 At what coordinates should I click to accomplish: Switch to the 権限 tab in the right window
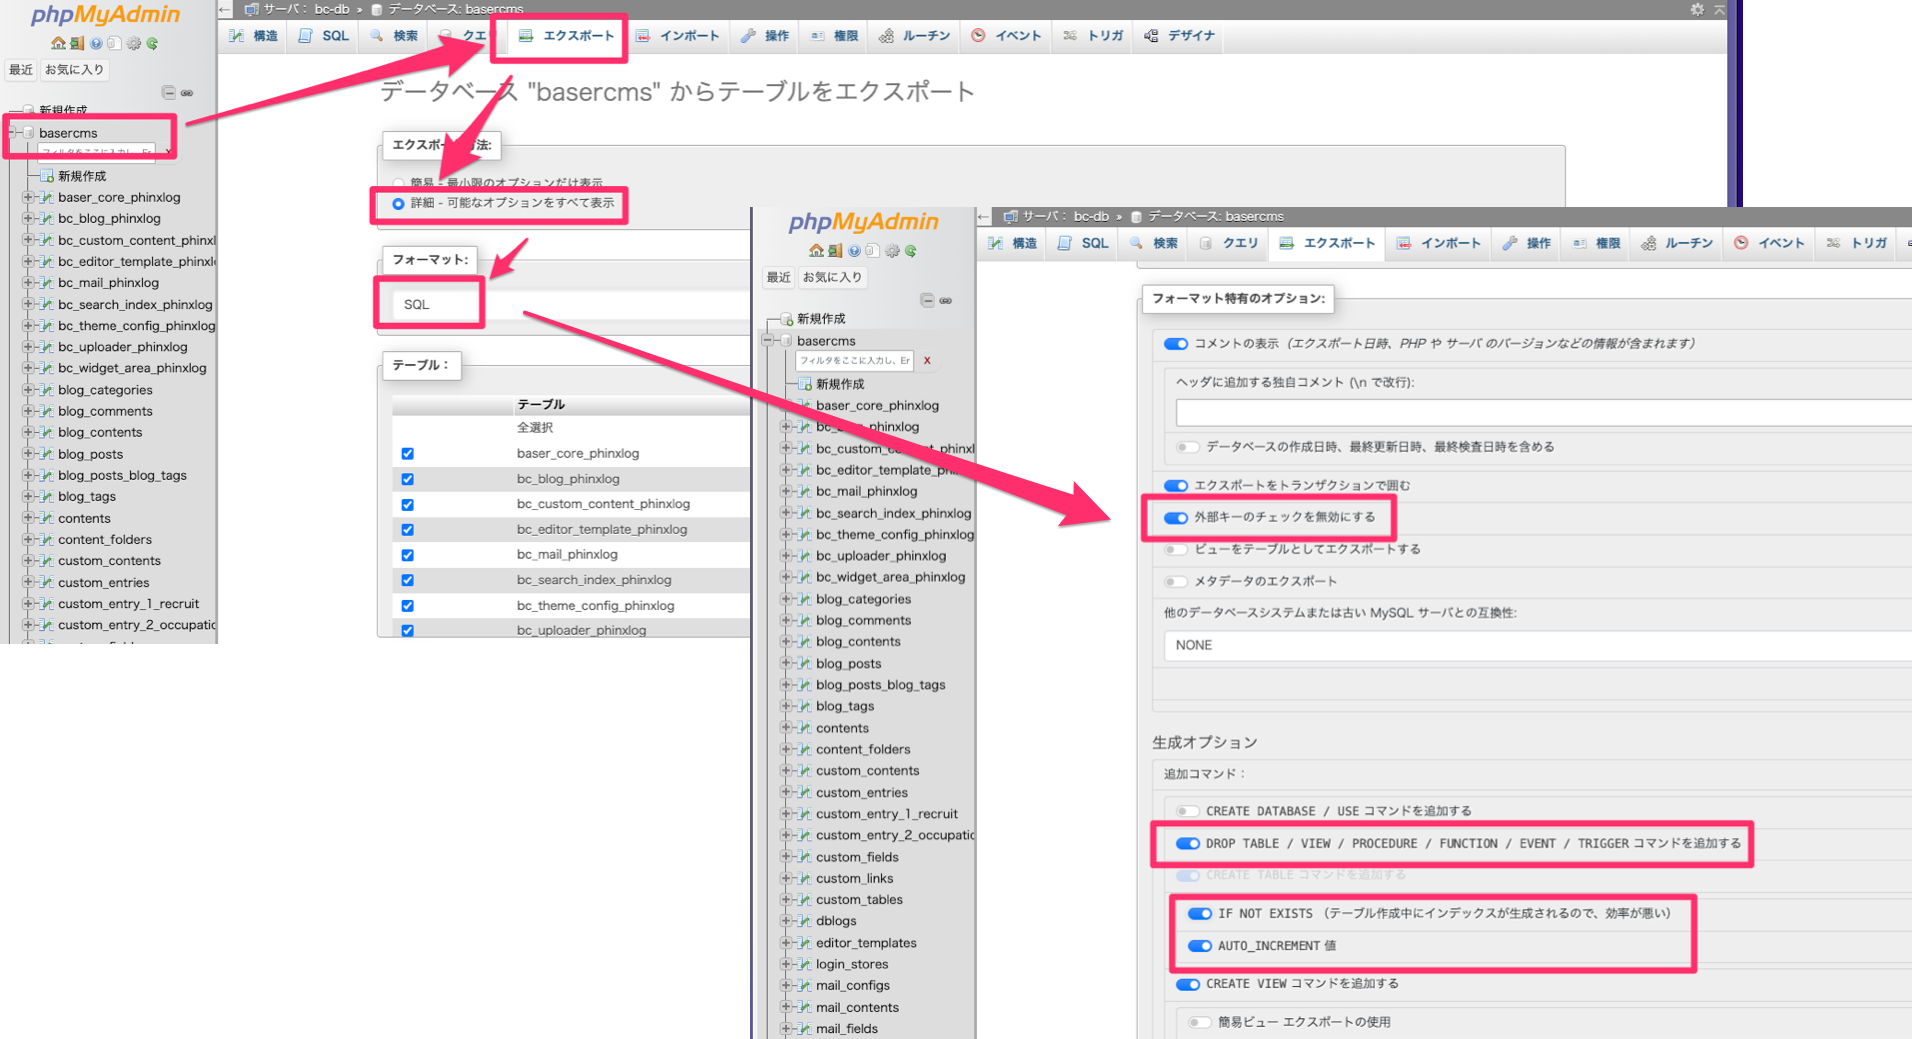pyautogui.click(x=1596, y=244)
